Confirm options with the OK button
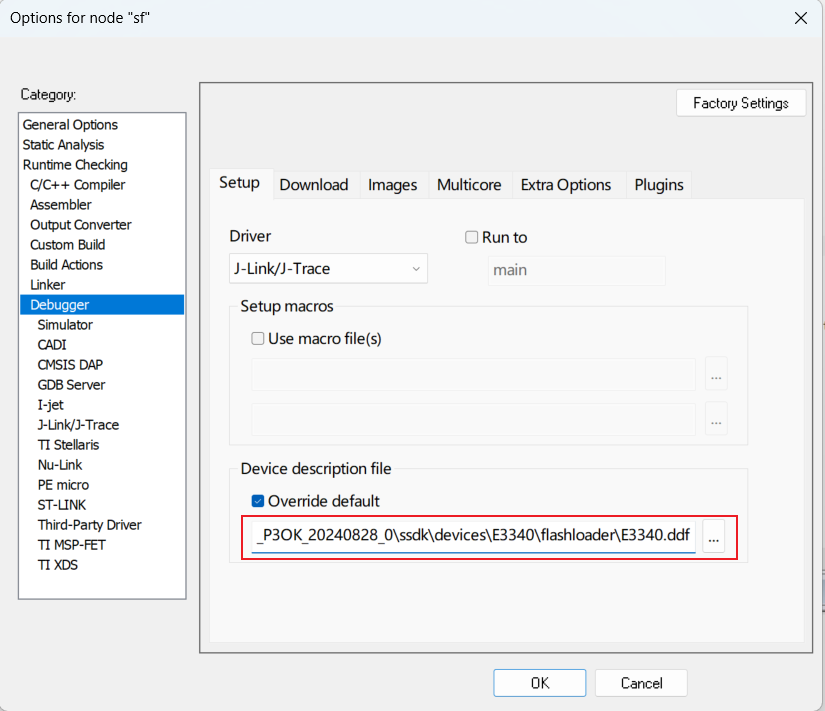The image size is (825, 711). pyautogui.click(x=539, y=682)
